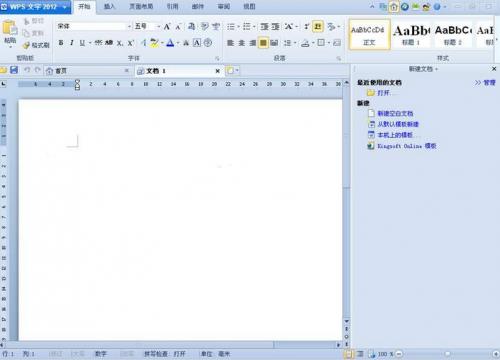Toggle the highlighted show formatting marks button
Image resolution: width=500 pixels, height=360 pixels.
tap(318, 26)
